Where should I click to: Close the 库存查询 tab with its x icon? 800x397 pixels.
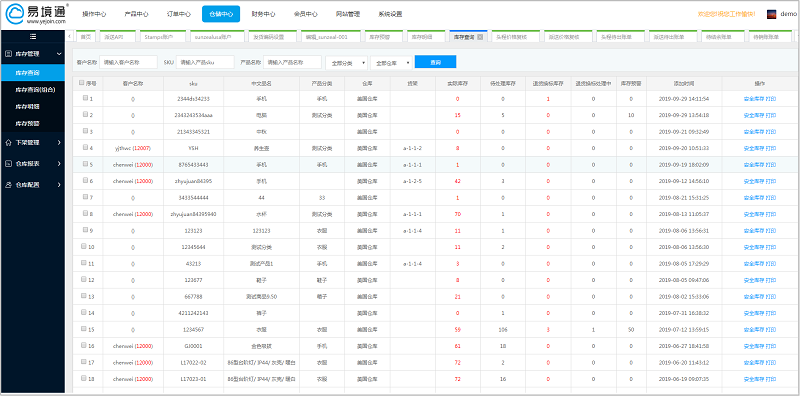click(x=480, y=37)
